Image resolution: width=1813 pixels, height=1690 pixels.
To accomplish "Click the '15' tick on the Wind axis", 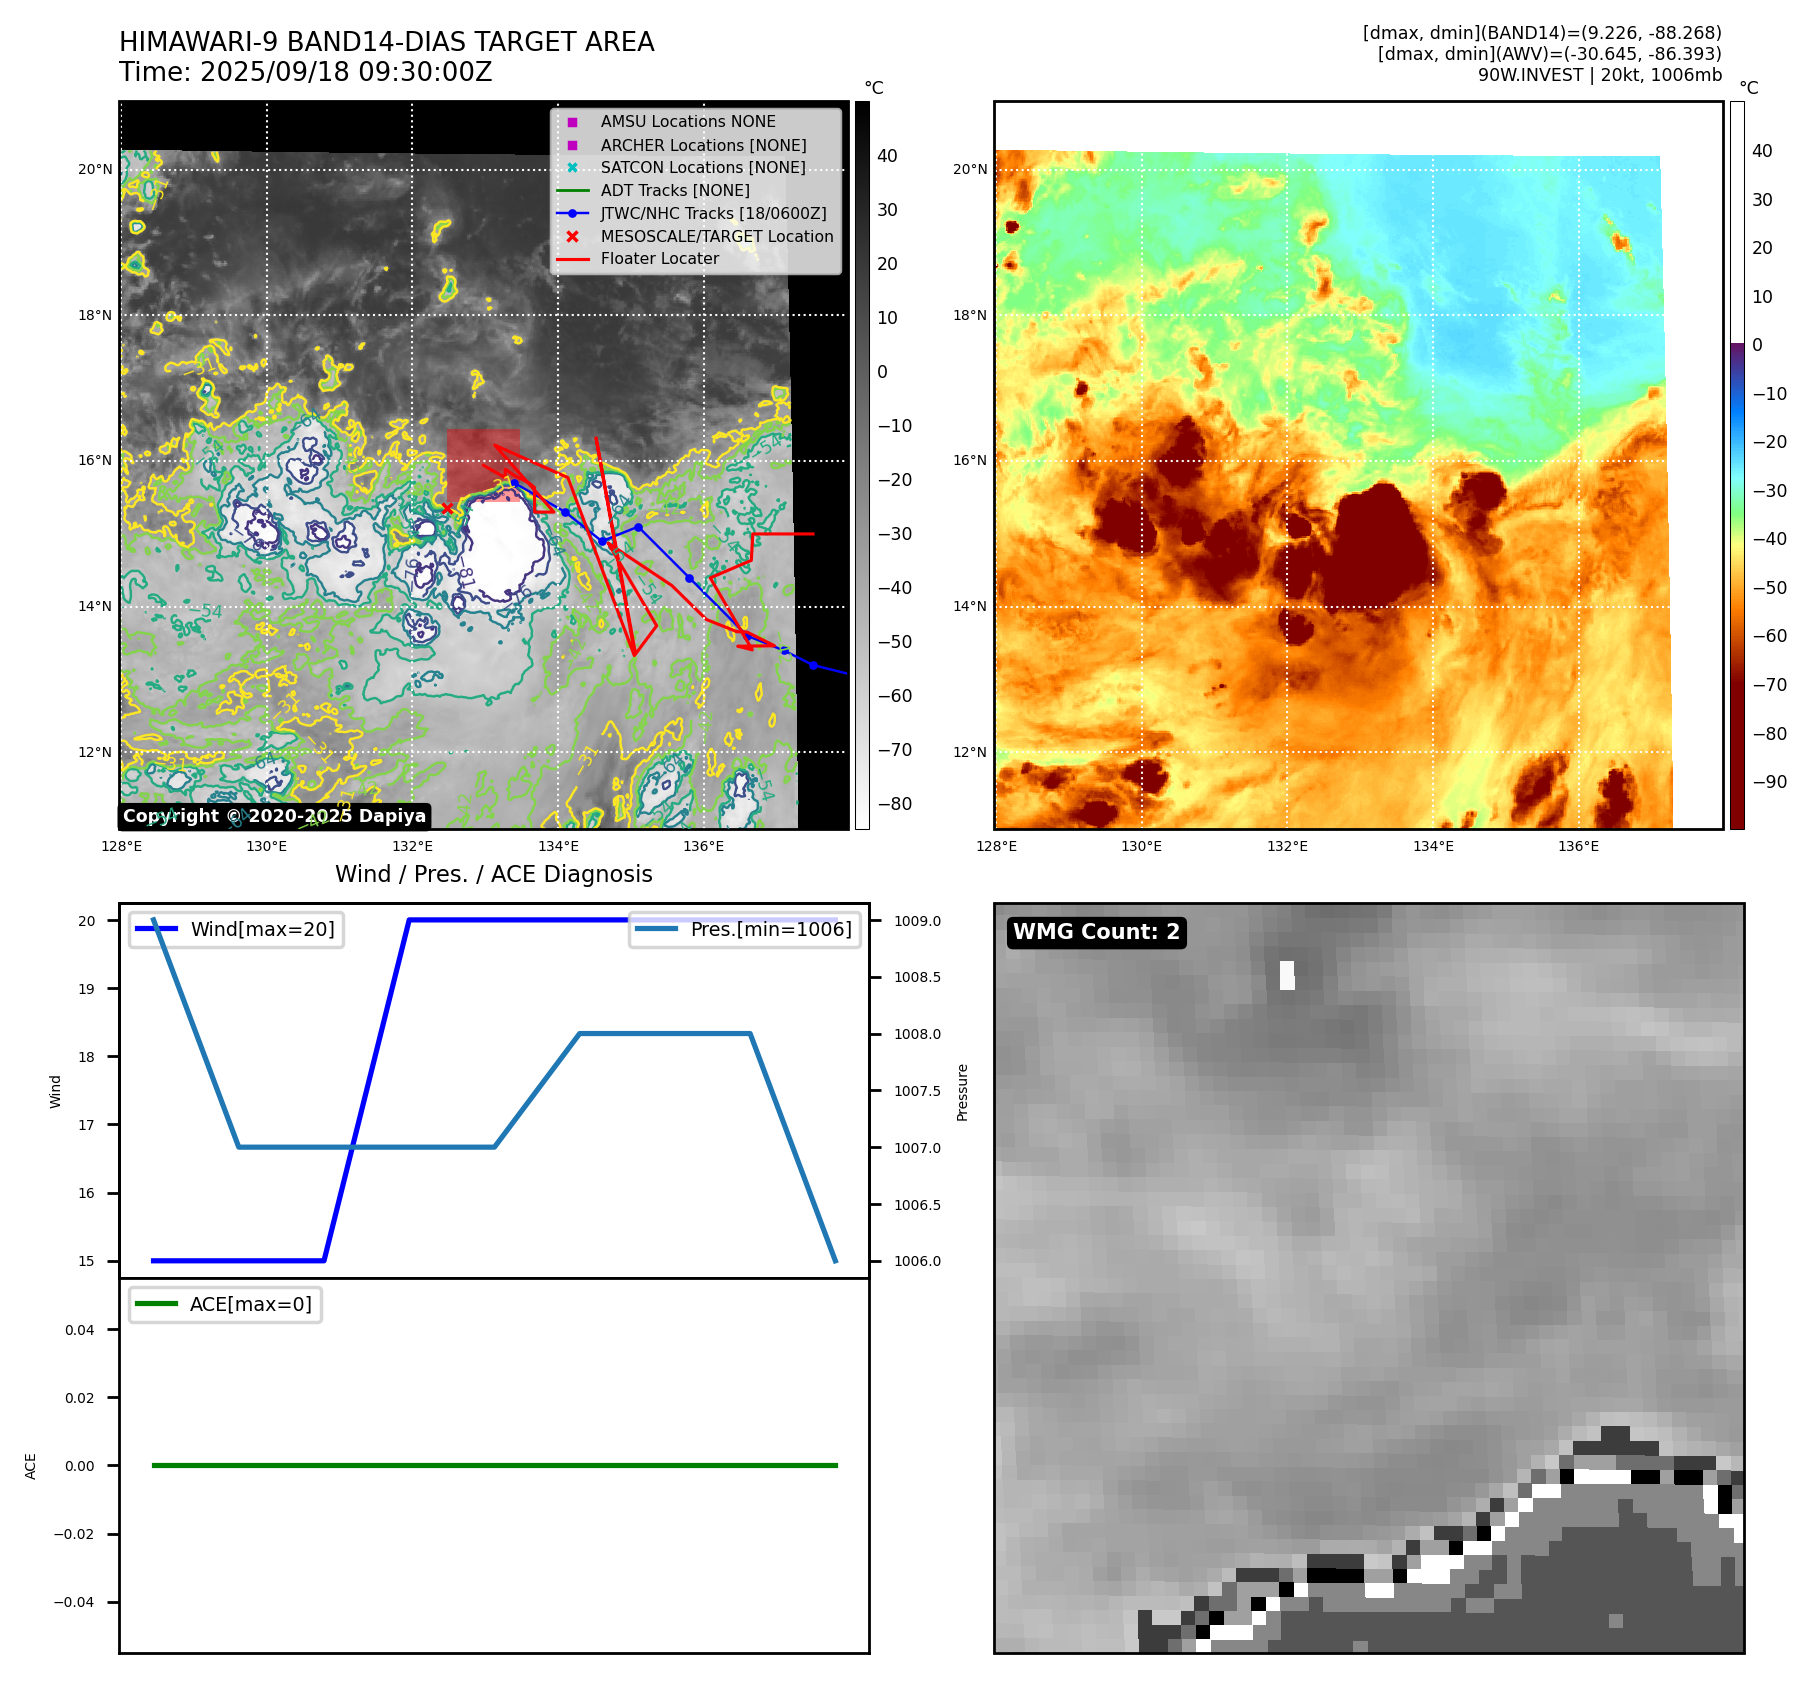I will (x=87, y=1261).
